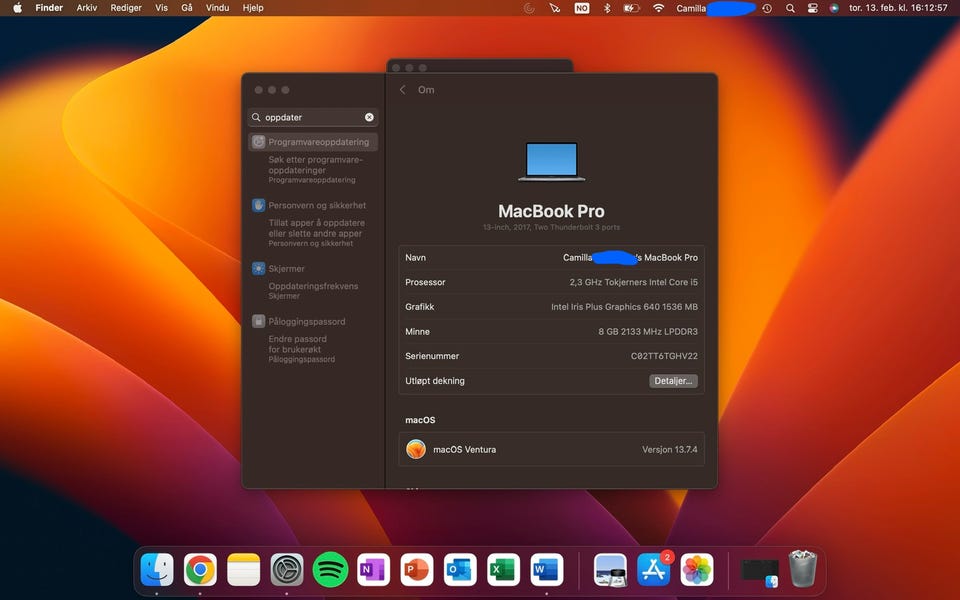Open the Arkiv menu
Viewport: 960px width, 600px height.
tap(87, 8)
